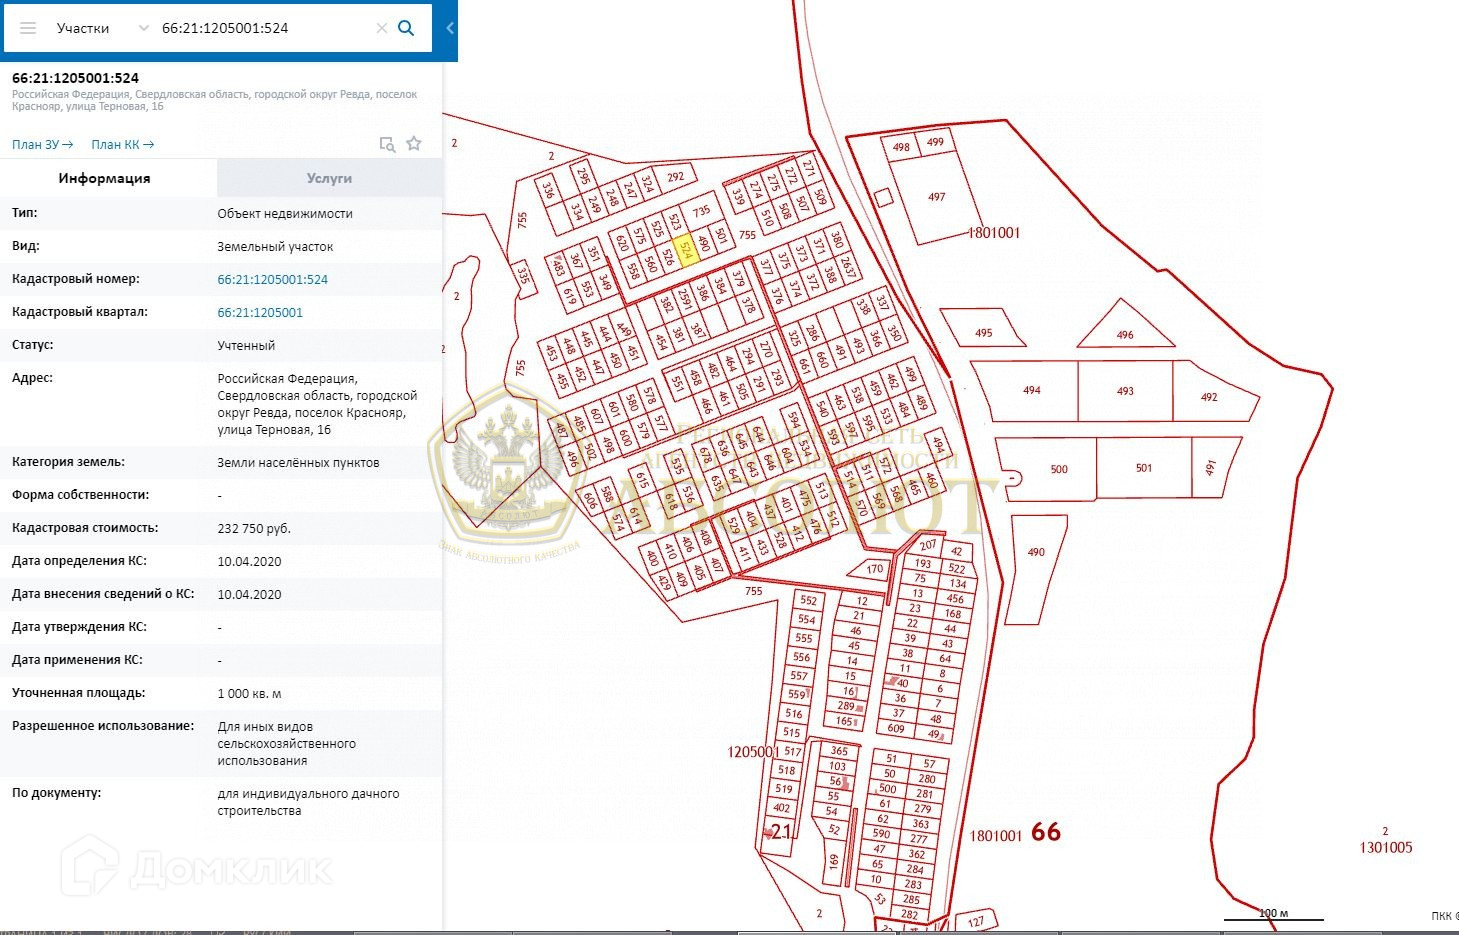
Task: Select the value 'Земельный участок'
Action: pyautogui.click(x=275, y=247)
